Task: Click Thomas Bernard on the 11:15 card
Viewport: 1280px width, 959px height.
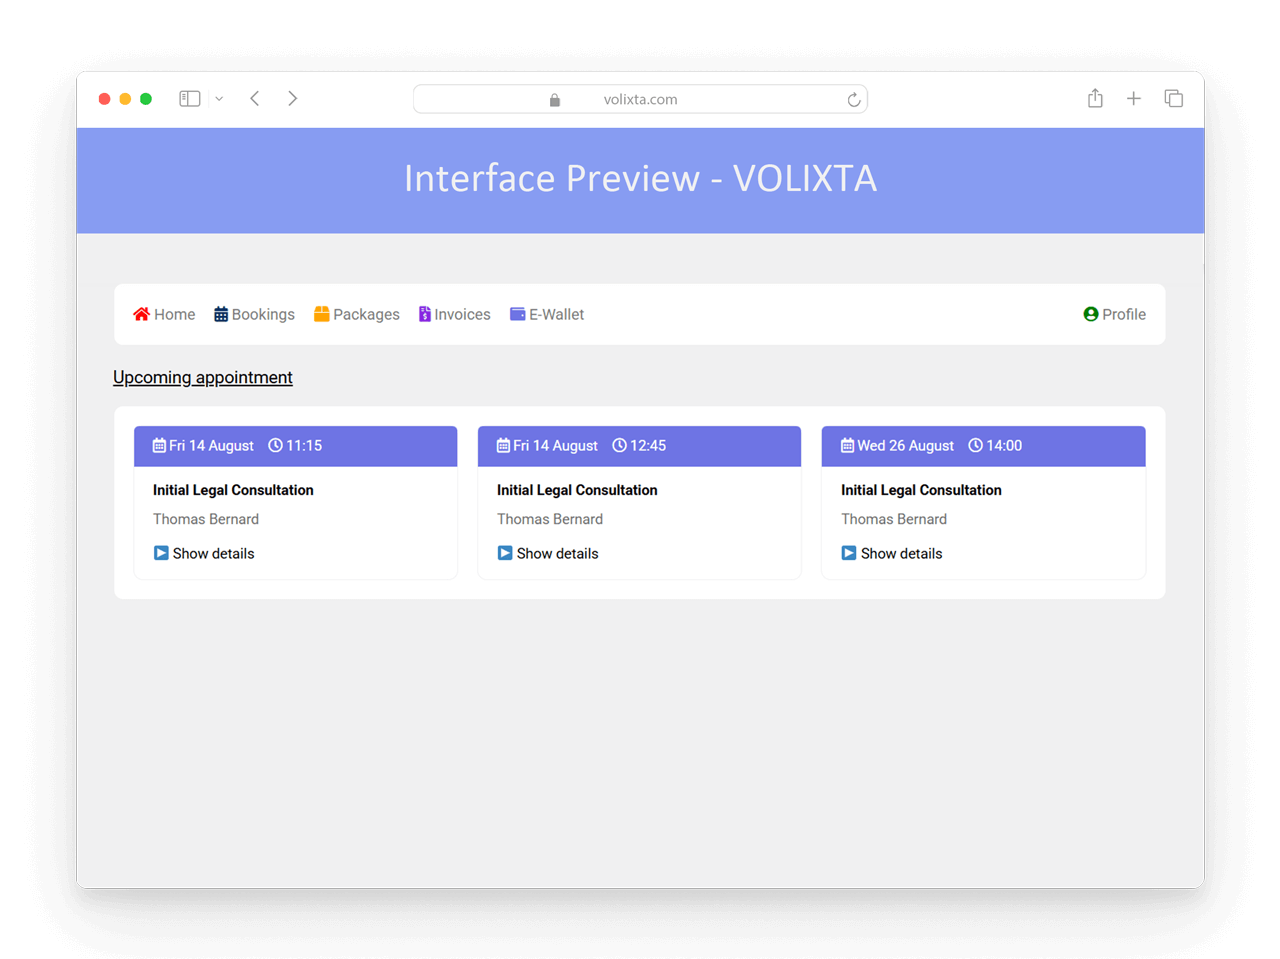Action: coord(206,519)
